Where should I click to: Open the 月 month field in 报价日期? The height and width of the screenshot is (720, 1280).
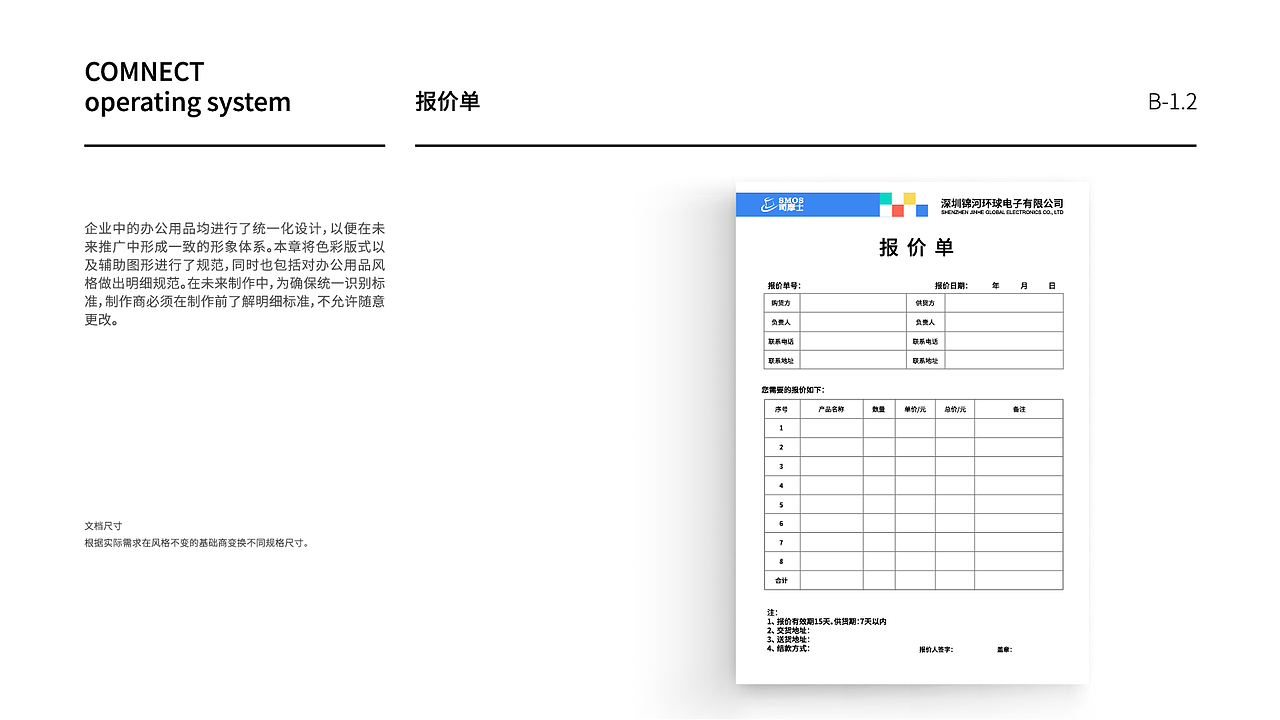[1024, 285]
